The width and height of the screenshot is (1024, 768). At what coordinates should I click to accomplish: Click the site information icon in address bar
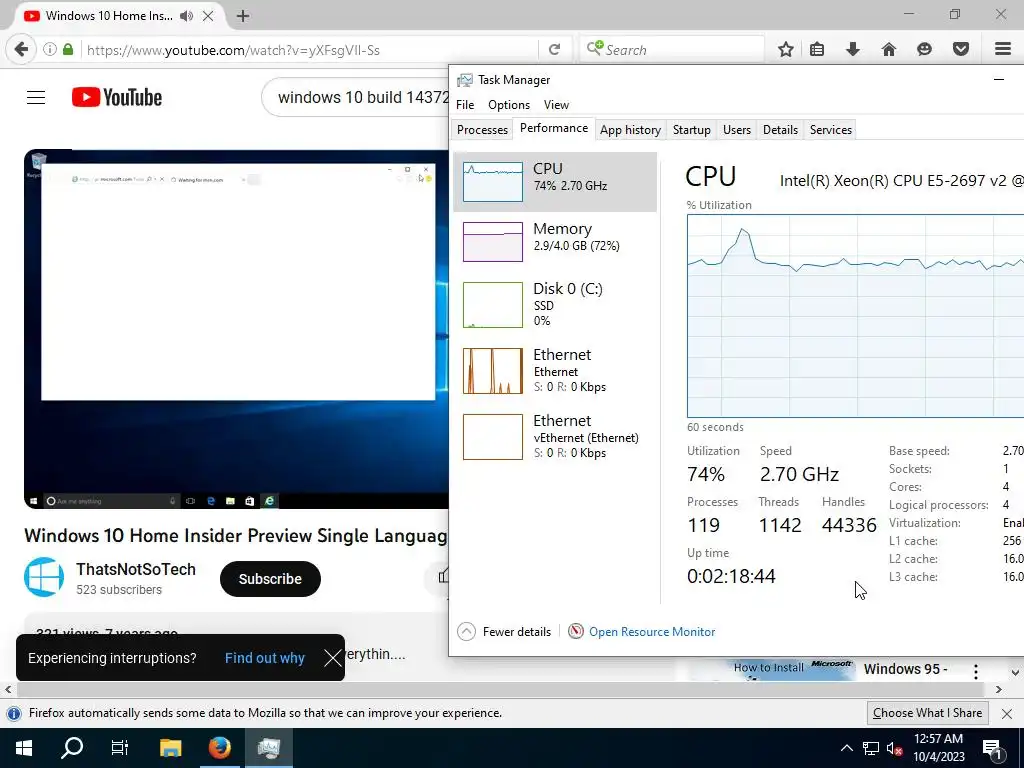click(50, 50)
